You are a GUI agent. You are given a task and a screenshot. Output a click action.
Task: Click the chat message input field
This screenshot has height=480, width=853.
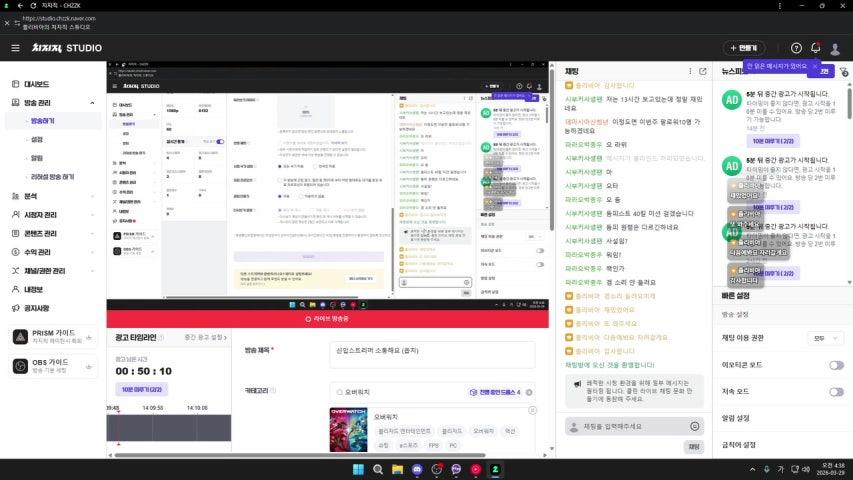[634, 427]
